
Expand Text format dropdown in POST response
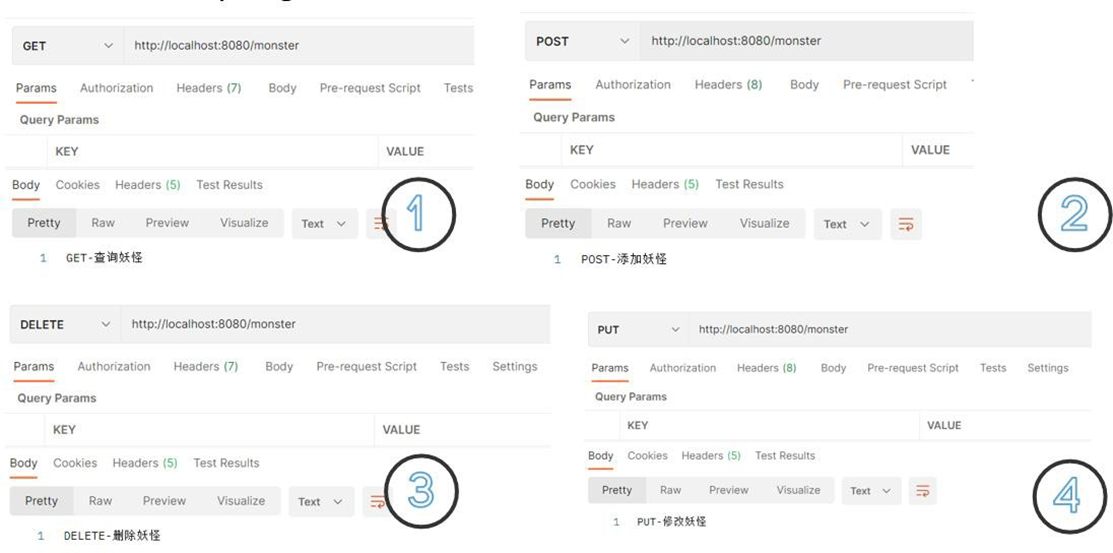coord(848,224)
